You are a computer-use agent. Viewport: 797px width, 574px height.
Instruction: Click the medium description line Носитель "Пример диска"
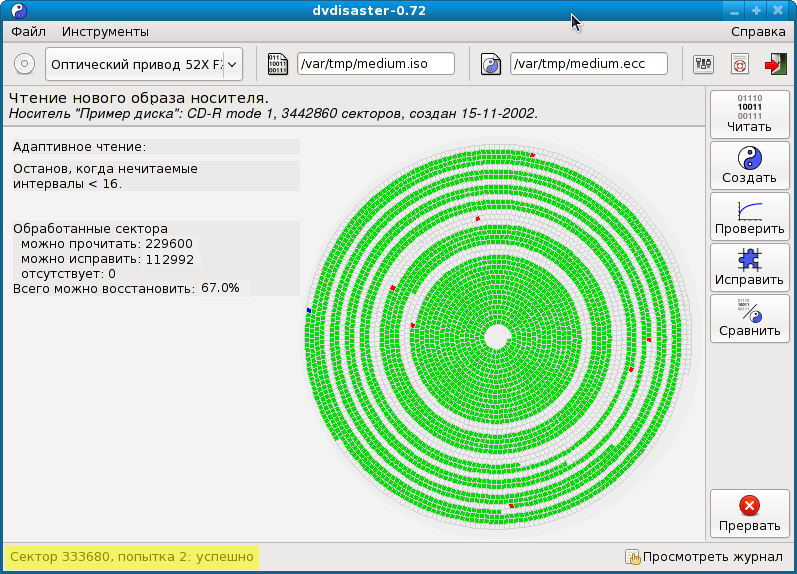pyautogui.click(x=273, y=113)
